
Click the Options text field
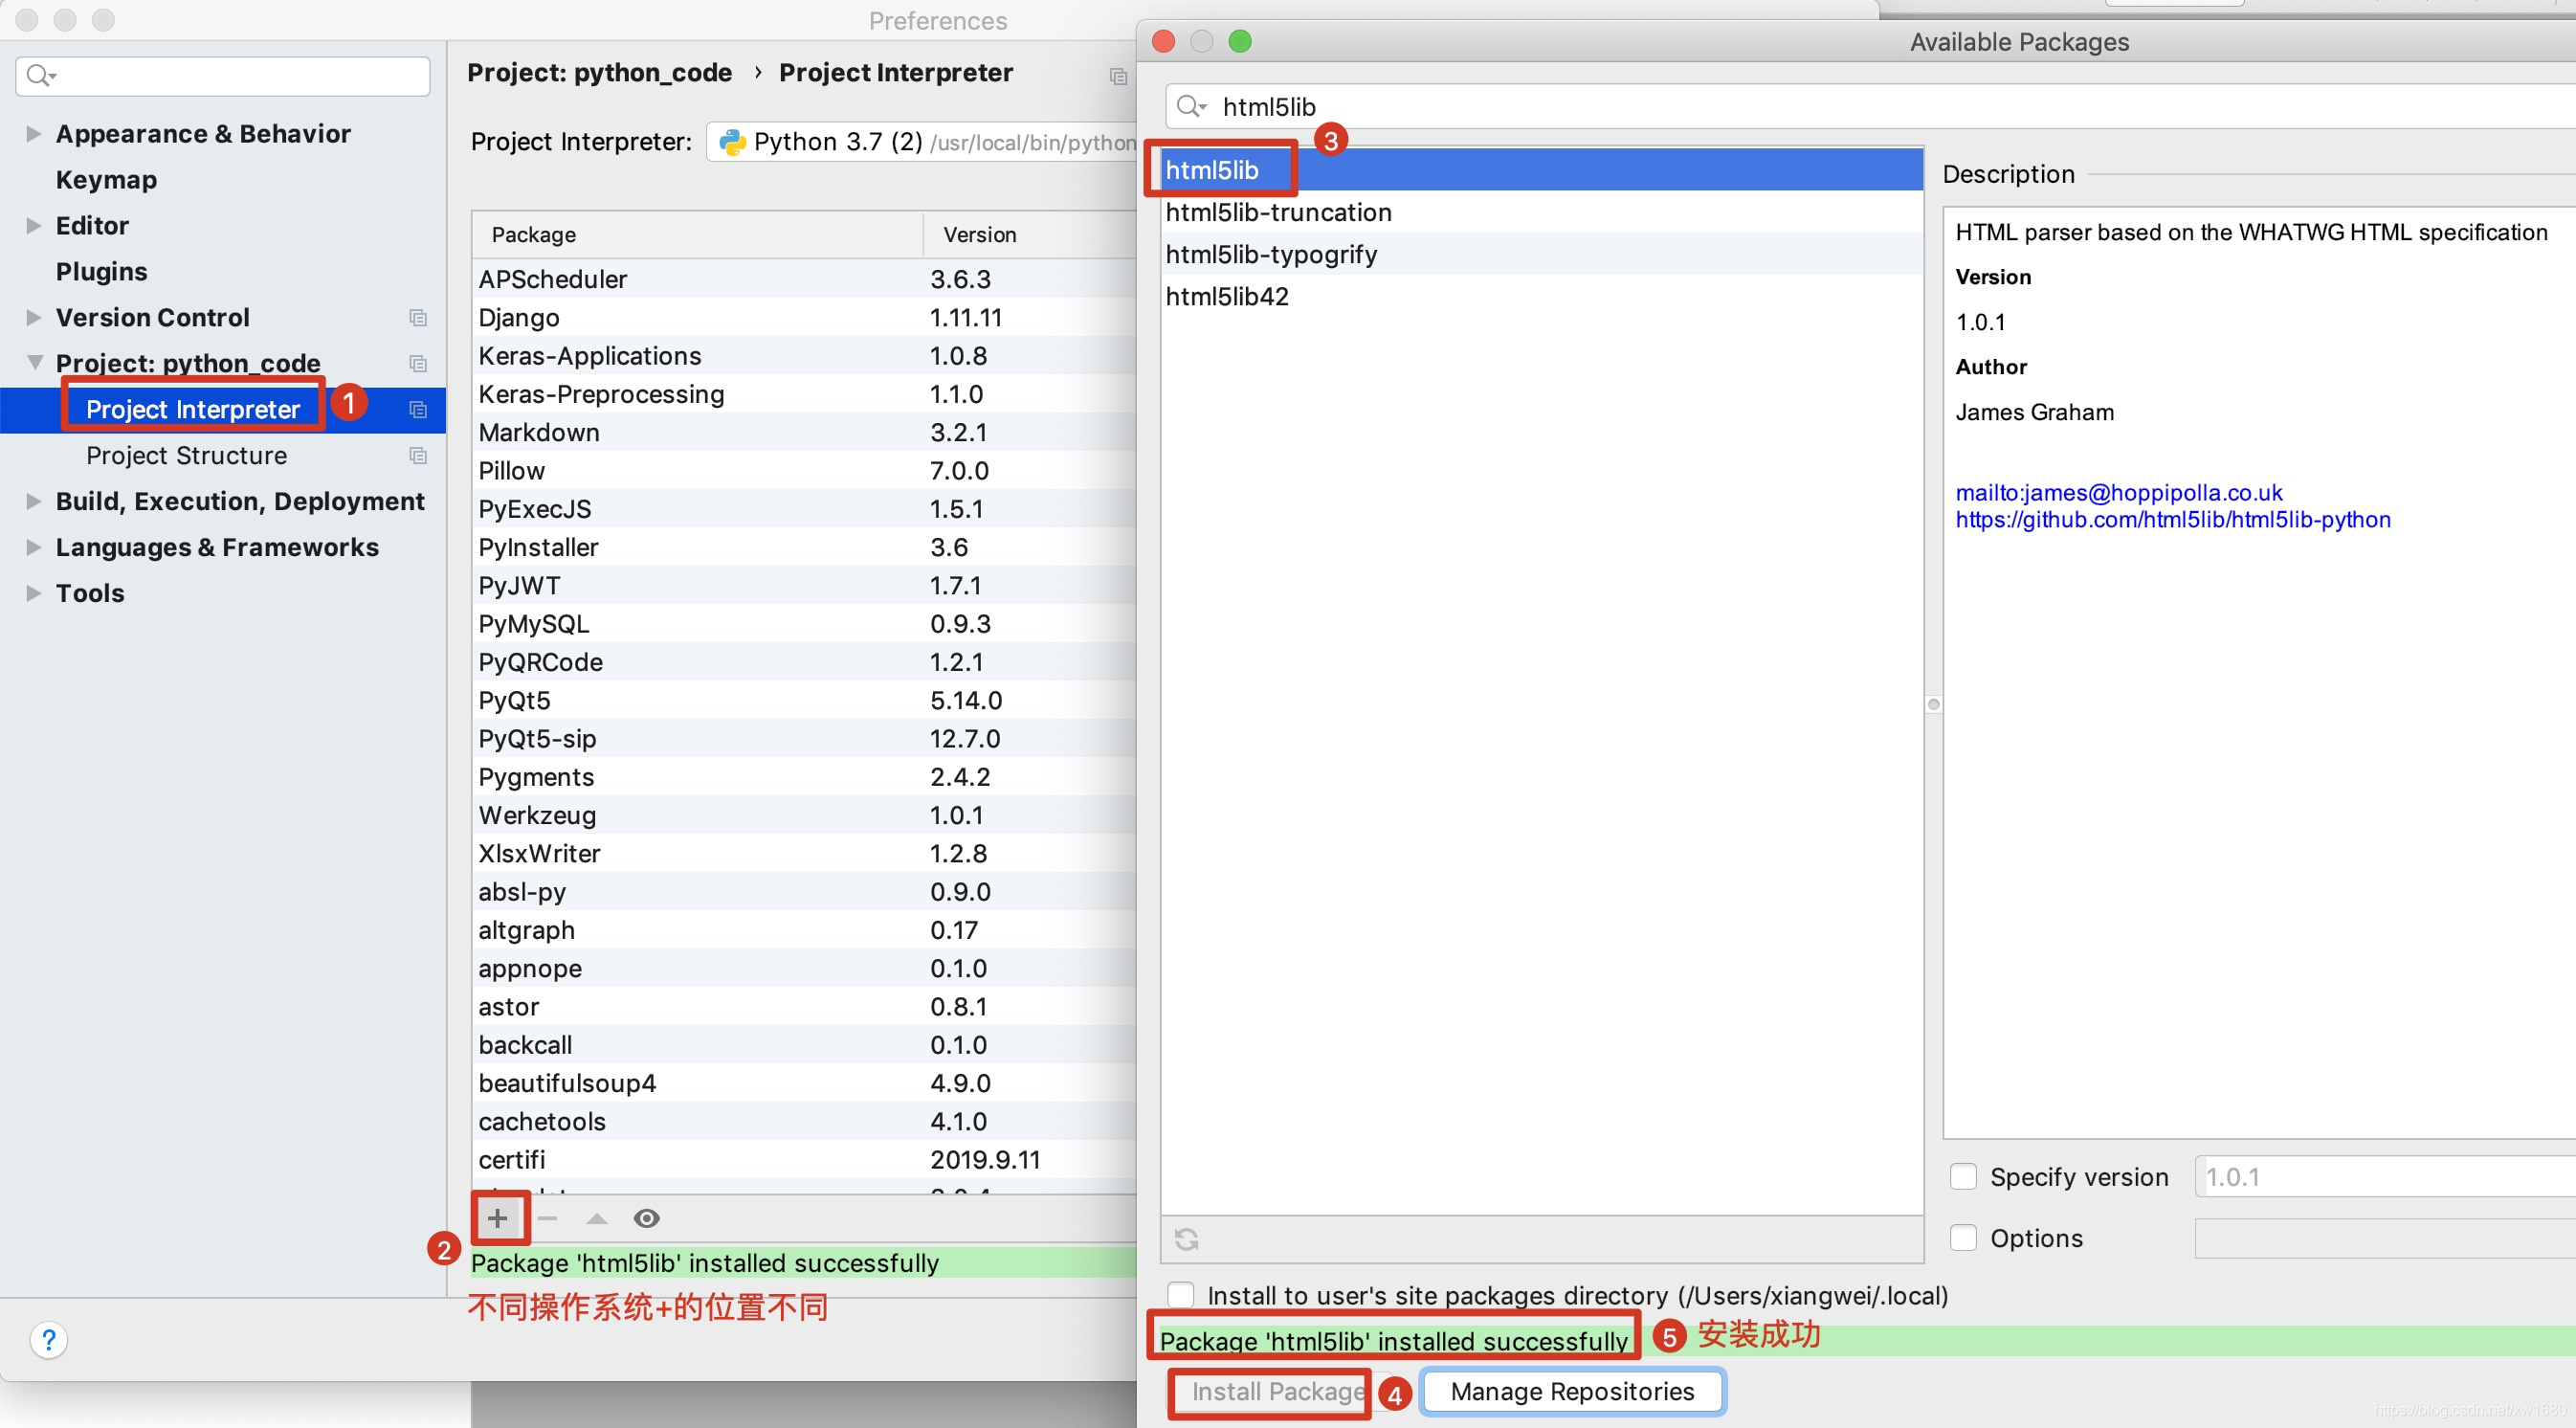coord(2385,1238)
